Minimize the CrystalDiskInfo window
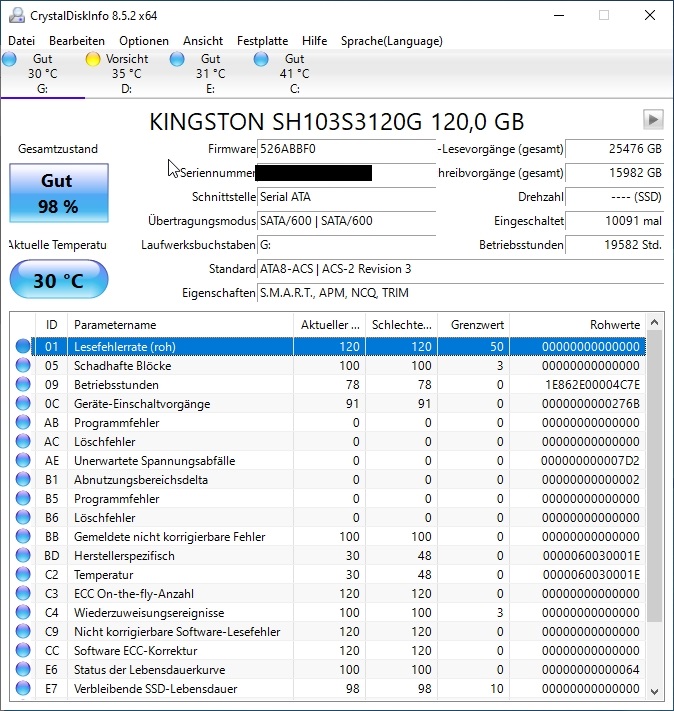 click(559, 15)
